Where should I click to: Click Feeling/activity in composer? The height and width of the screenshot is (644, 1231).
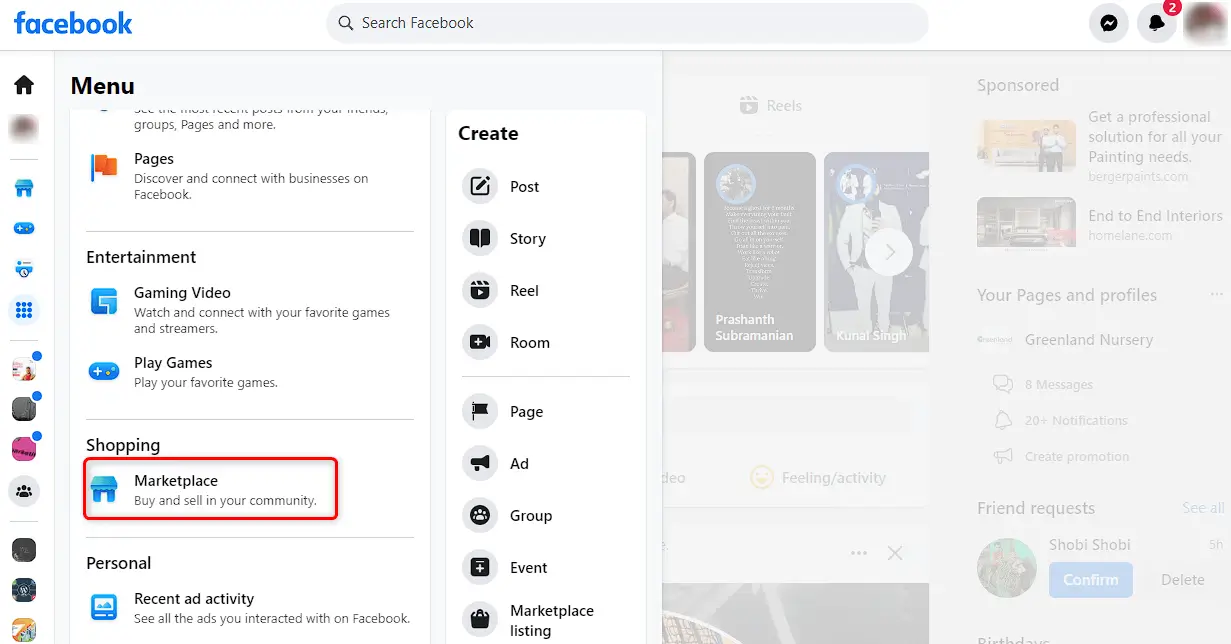(819, 478)
